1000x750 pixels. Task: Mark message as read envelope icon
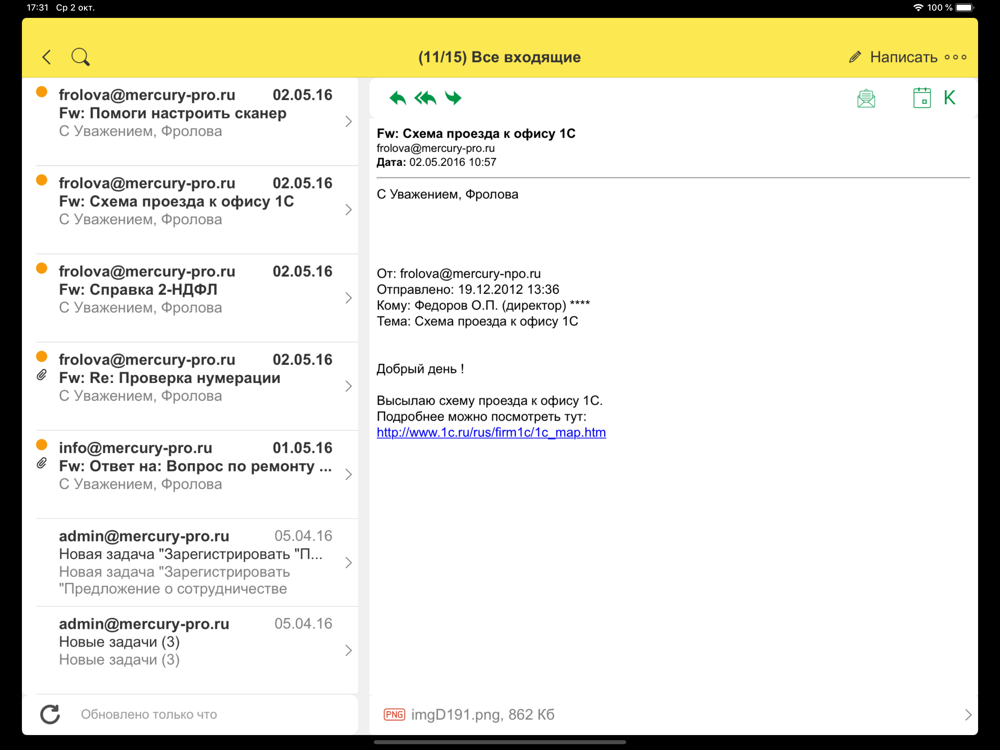(x=866, y=98)
